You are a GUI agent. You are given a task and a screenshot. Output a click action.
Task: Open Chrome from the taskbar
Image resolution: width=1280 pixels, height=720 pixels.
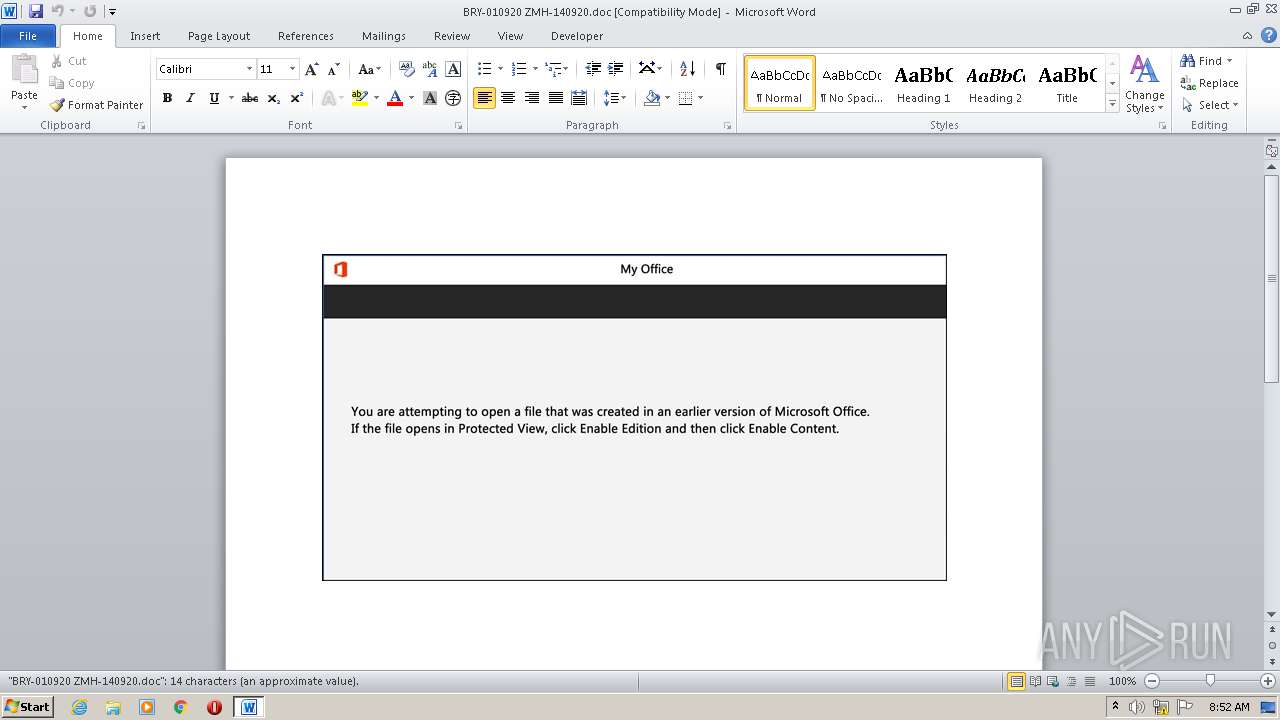pos(180,707)
